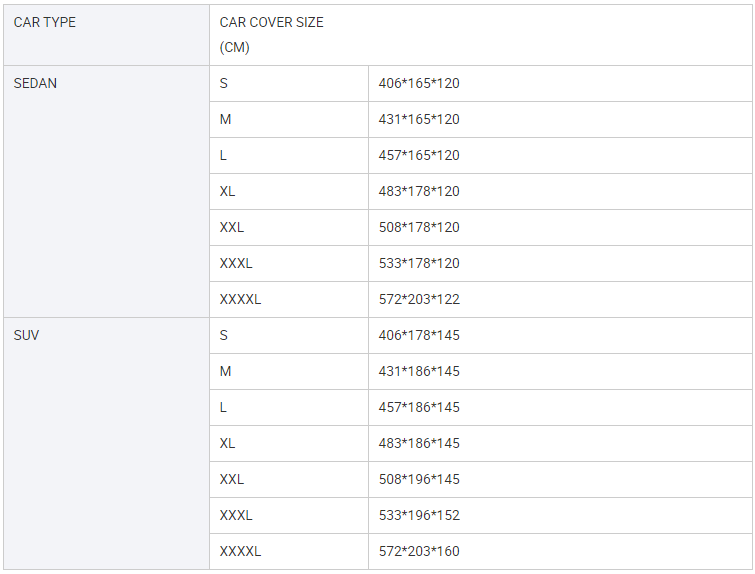Click the 533*178*120 cell
This screenshot has width=755, height=574.
pyautogui.click(x=419, y=263)
